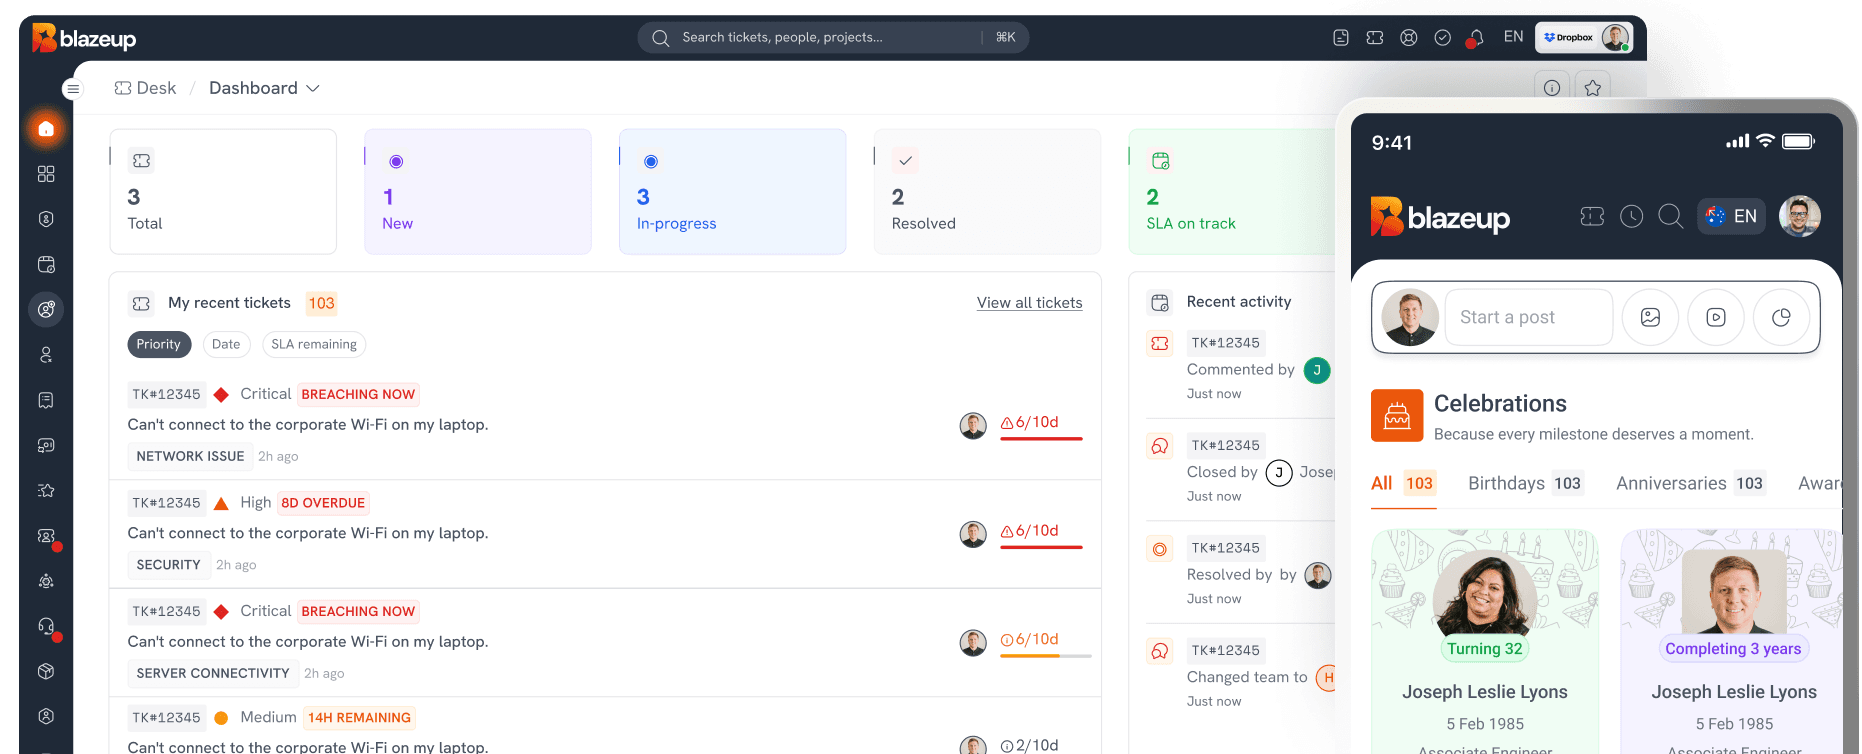This screenshot has height=754, width=1862.
Task: Open the box package icon in sidebar
Action: click(x=46, y=671)
